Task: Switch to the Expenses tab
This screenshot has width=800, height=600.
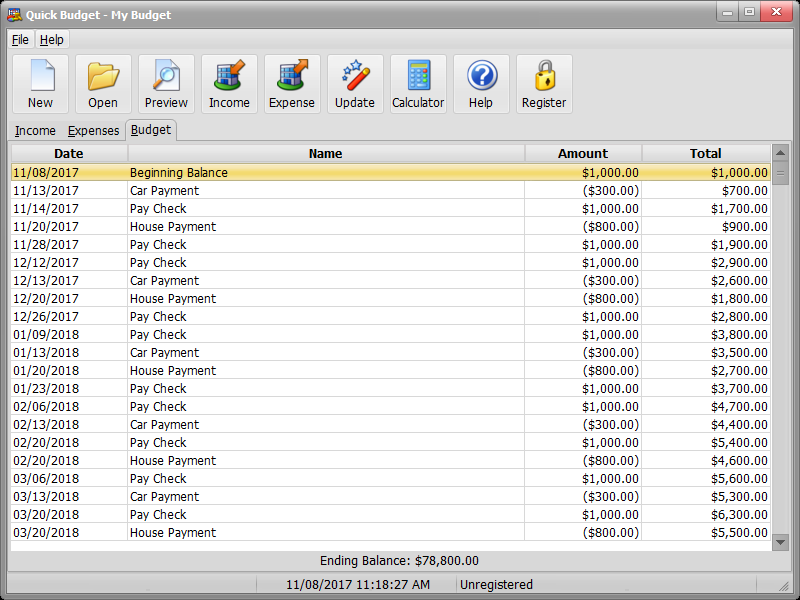Action: tap(93, 131)
